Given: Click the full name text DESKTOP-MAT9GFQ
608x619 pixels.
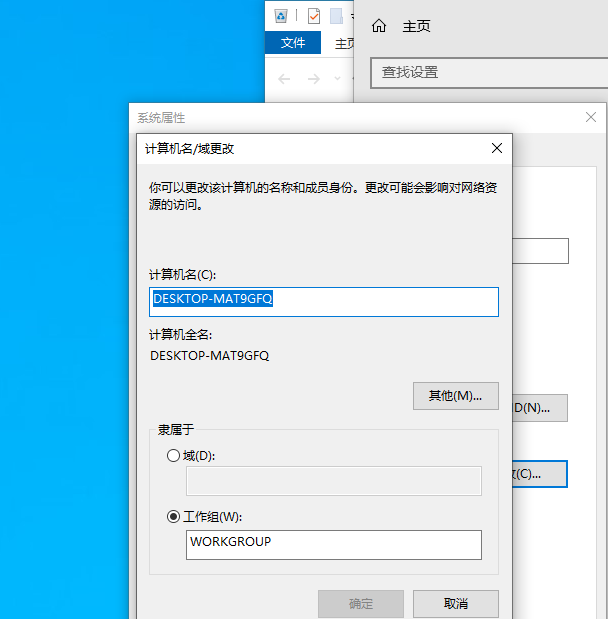Looking at the screenshot, I should [209, 356].
